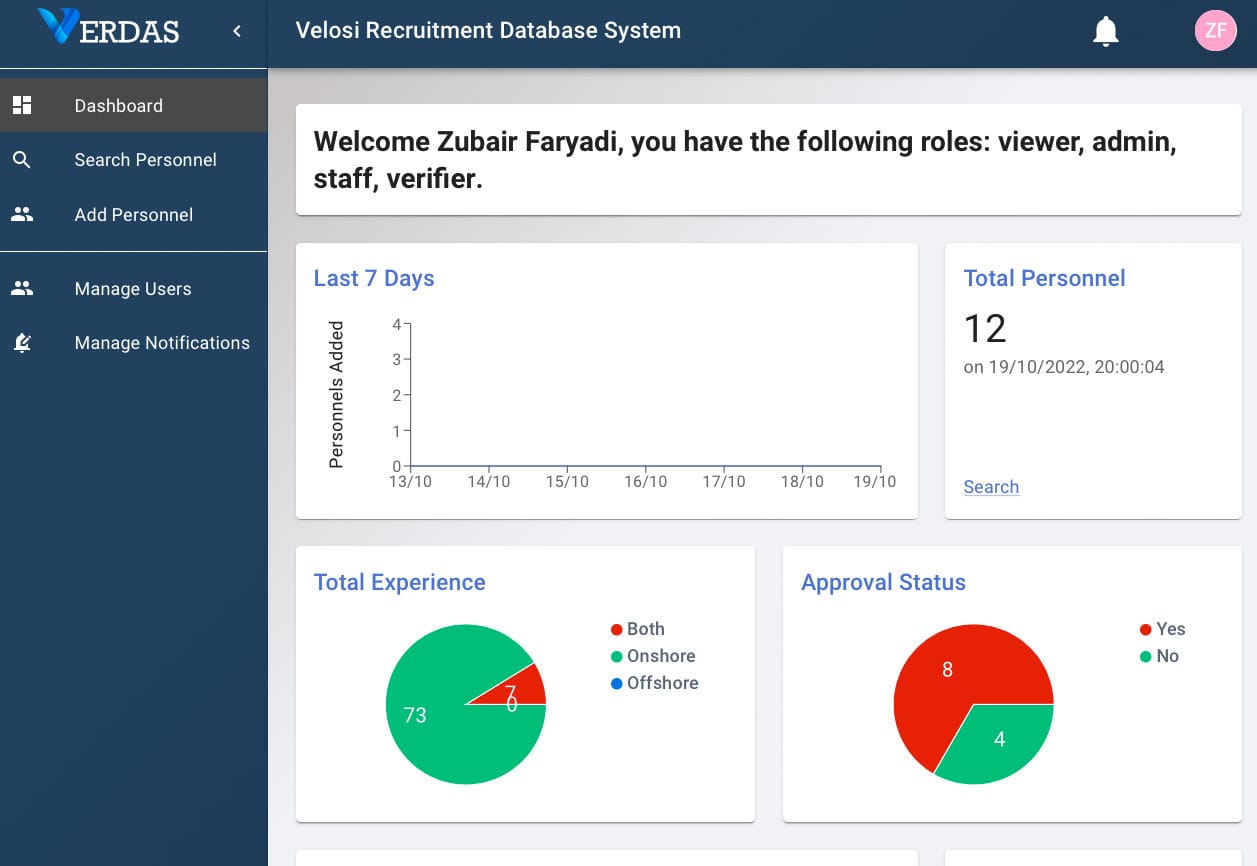Click the total personnel count 12
Image resolution: width=1257 pixels, height=866 pixels.
coord(985,328)
